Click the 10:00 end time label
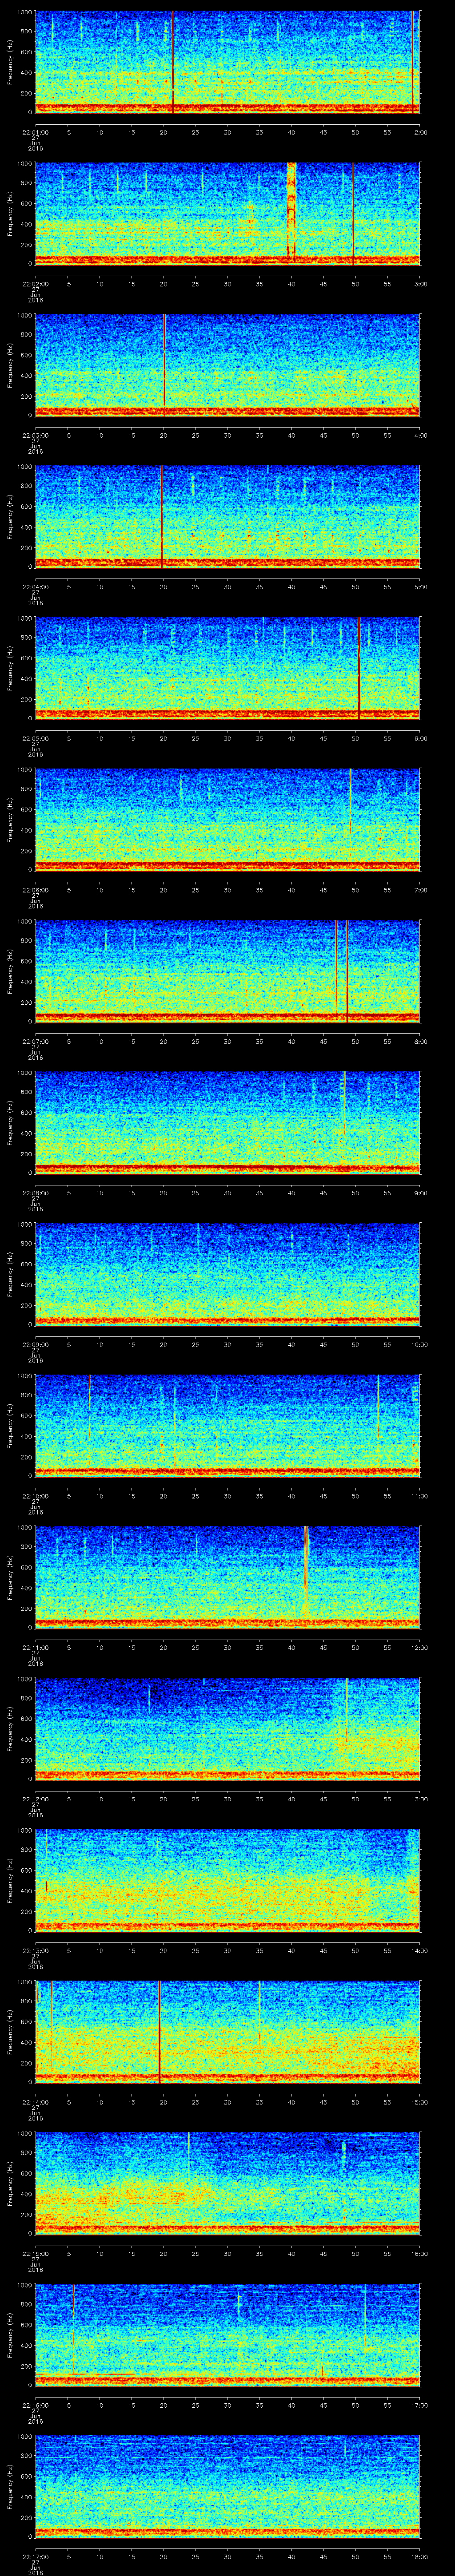455x2576 pixels. pyautogui.click(x=419, y=1344)
